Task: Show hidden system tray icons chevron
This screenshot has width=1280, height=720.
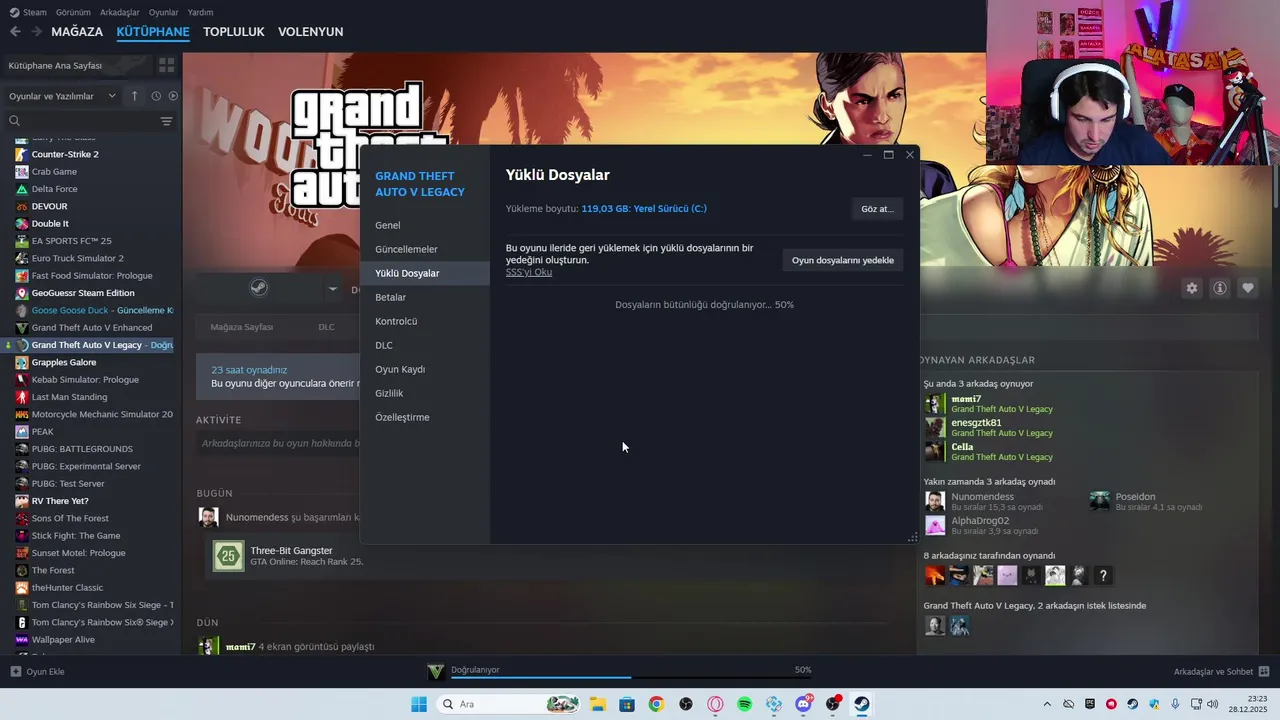Action: click(1047, 704)
